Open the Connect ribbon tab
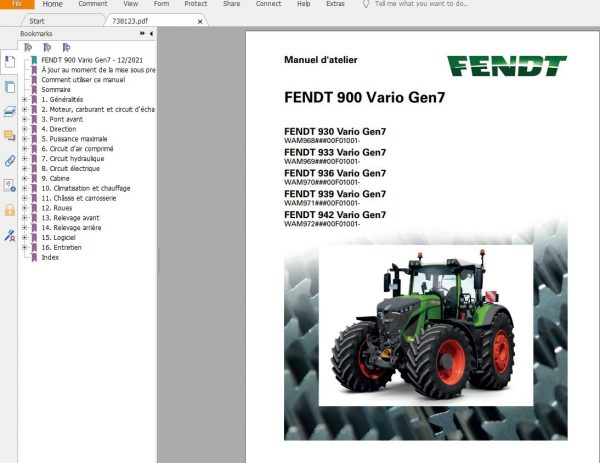 click(268, 4)
